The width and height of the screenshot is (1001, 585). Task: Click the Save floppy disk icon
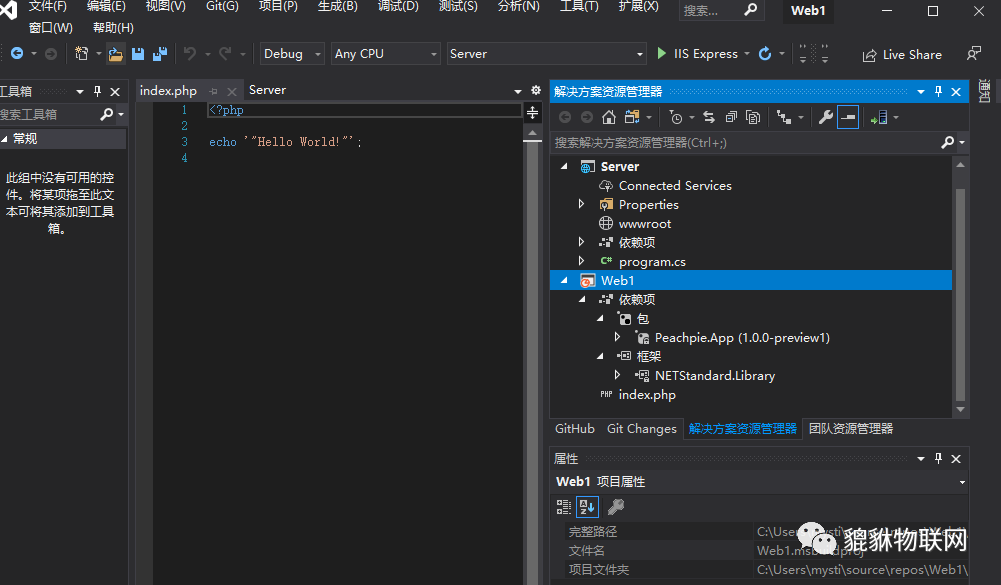point(138,54)
